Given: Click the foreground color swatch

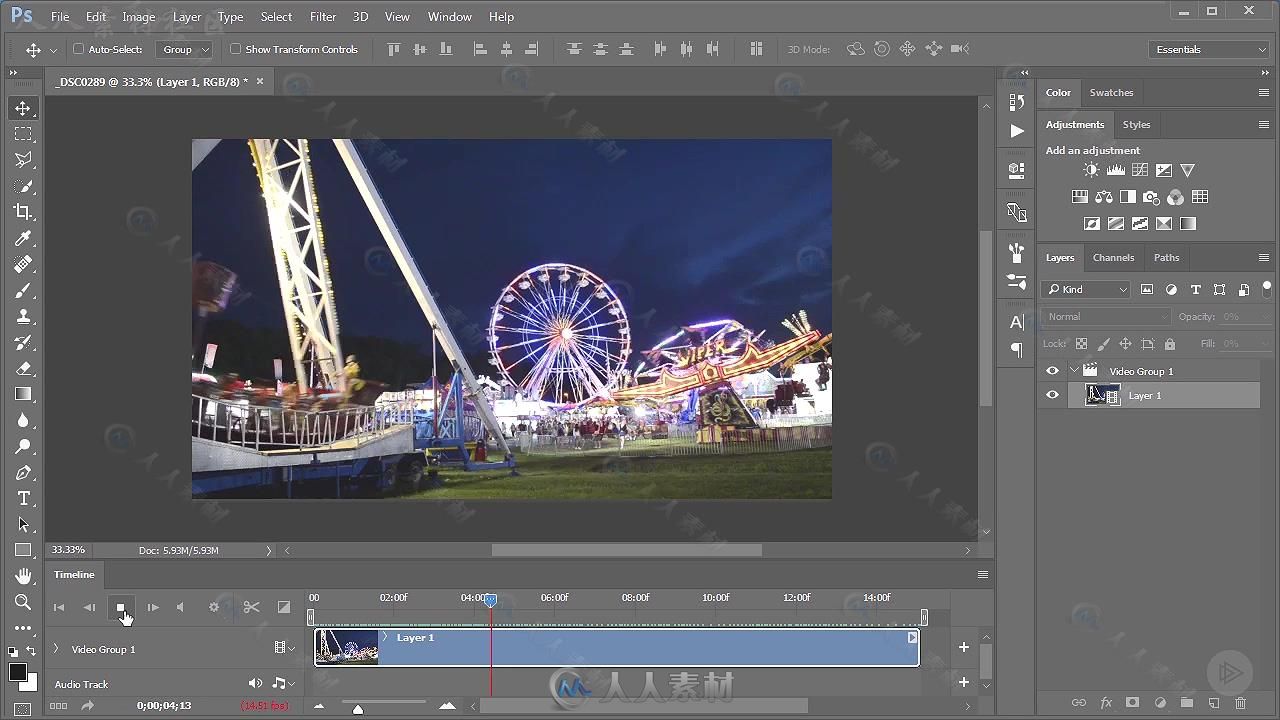Looking at the screenshot, I should tap(18, 672).
